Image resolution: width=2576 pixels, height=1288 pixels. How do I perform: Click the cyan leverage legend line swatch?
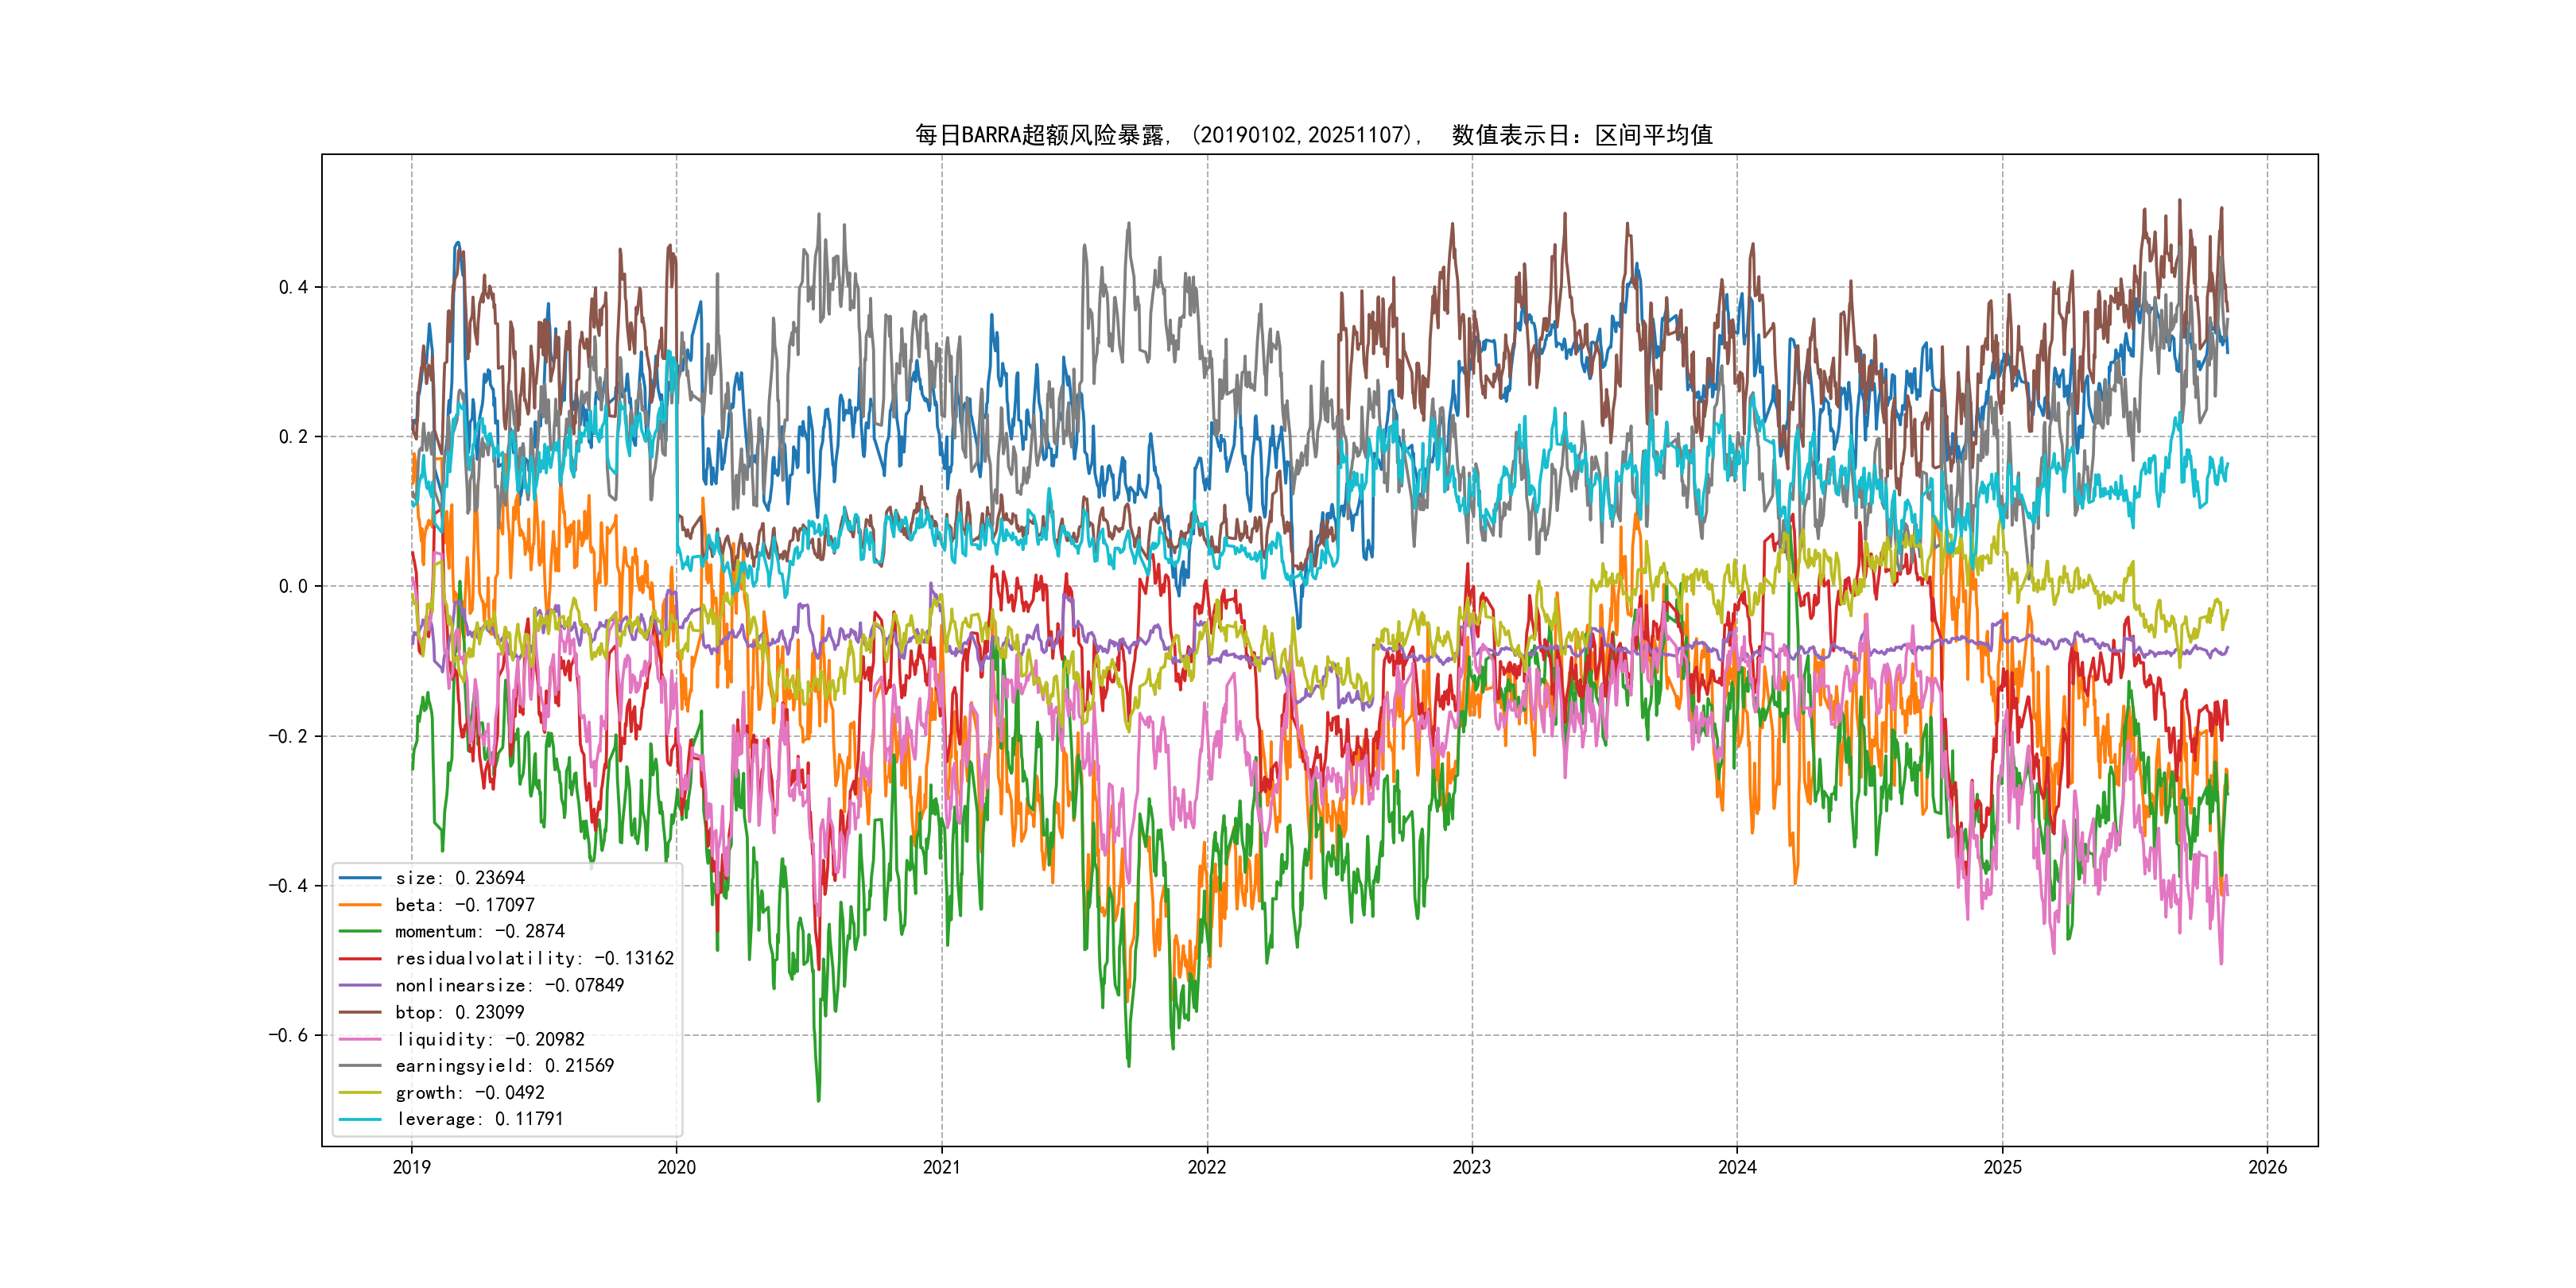(360, 1120)
